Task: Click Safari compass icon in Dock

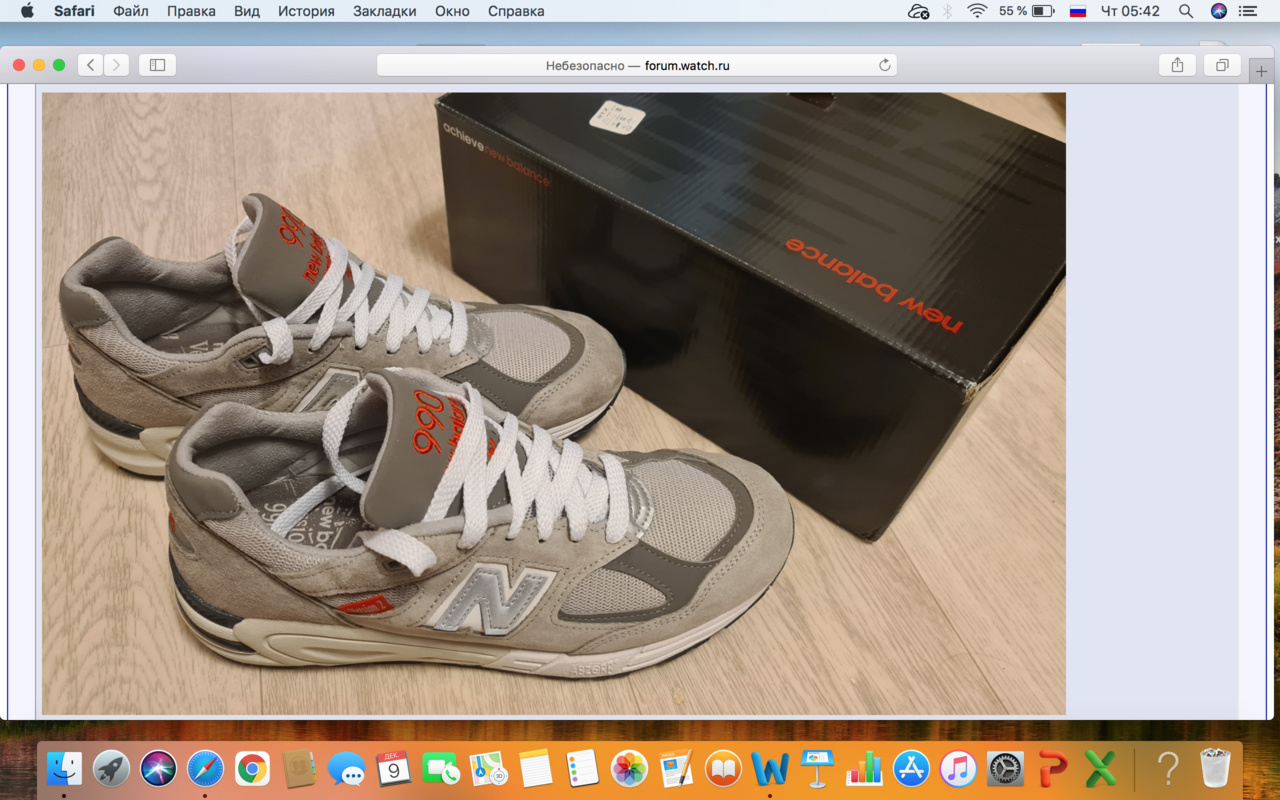Action: pyautogui.click(x=206, y=768)
